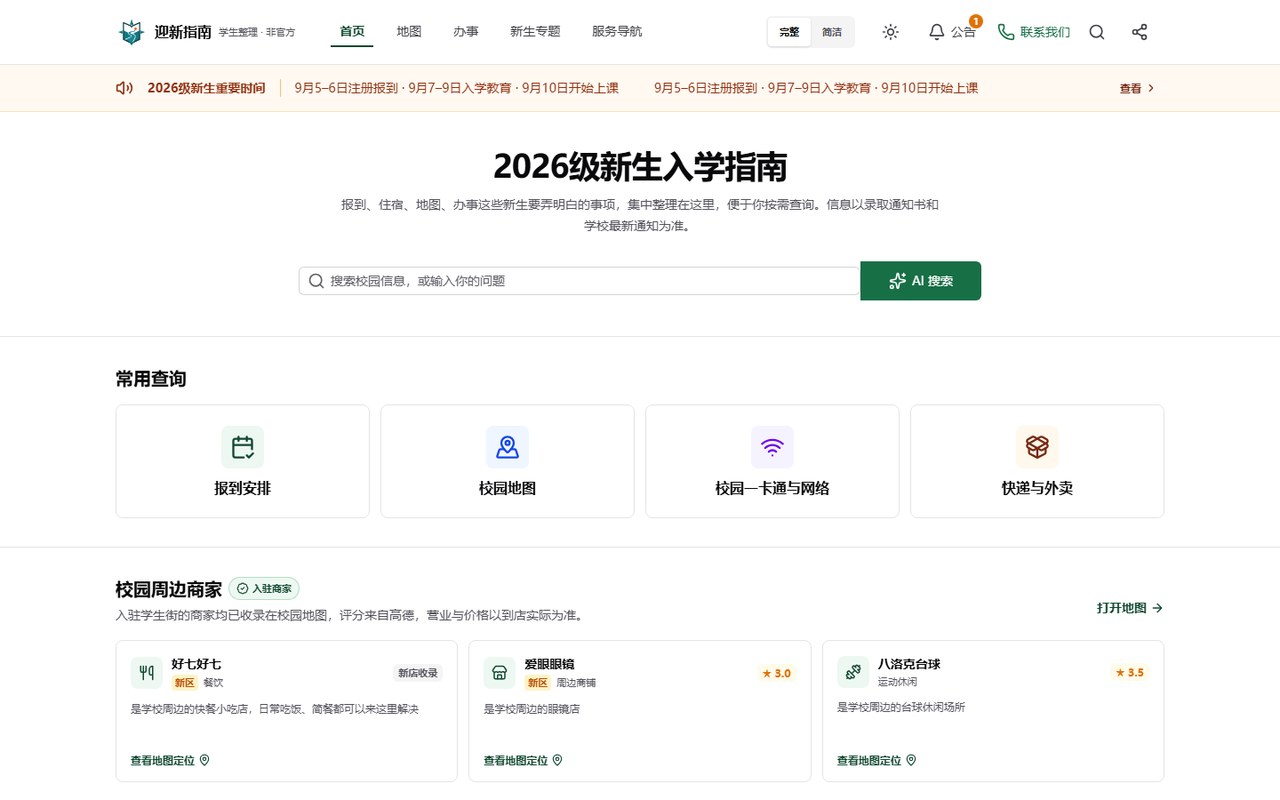Screen dimensions: 1280x800
Task: Open the 地图 nav tab
Action: click(409, 31)
